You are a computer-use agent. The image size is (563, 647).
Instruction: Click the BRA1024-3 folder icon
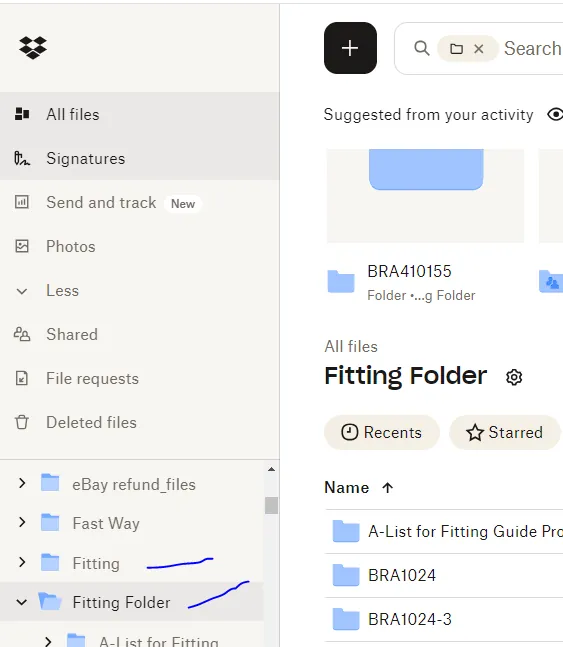tap(345, 619)
